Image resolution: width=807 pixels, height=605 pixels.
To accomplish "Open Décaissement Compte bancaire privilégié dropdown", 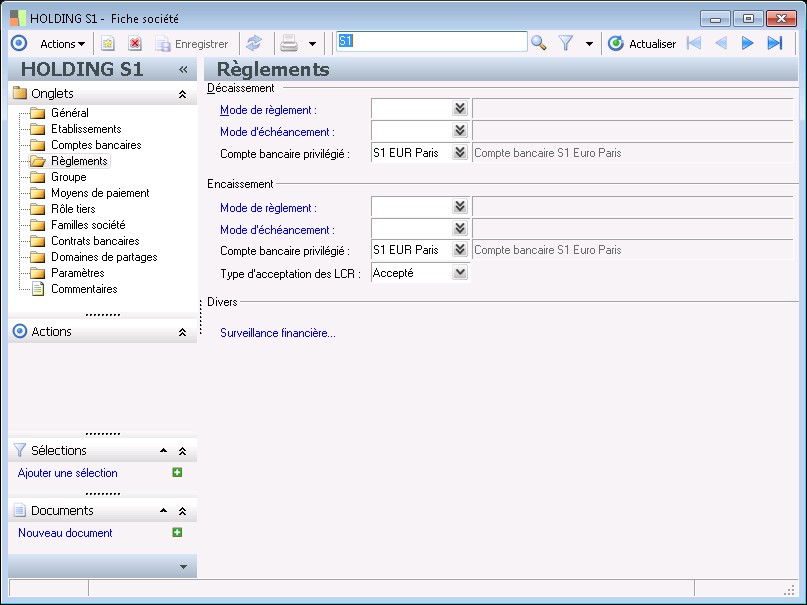I will tap(460, 152).
